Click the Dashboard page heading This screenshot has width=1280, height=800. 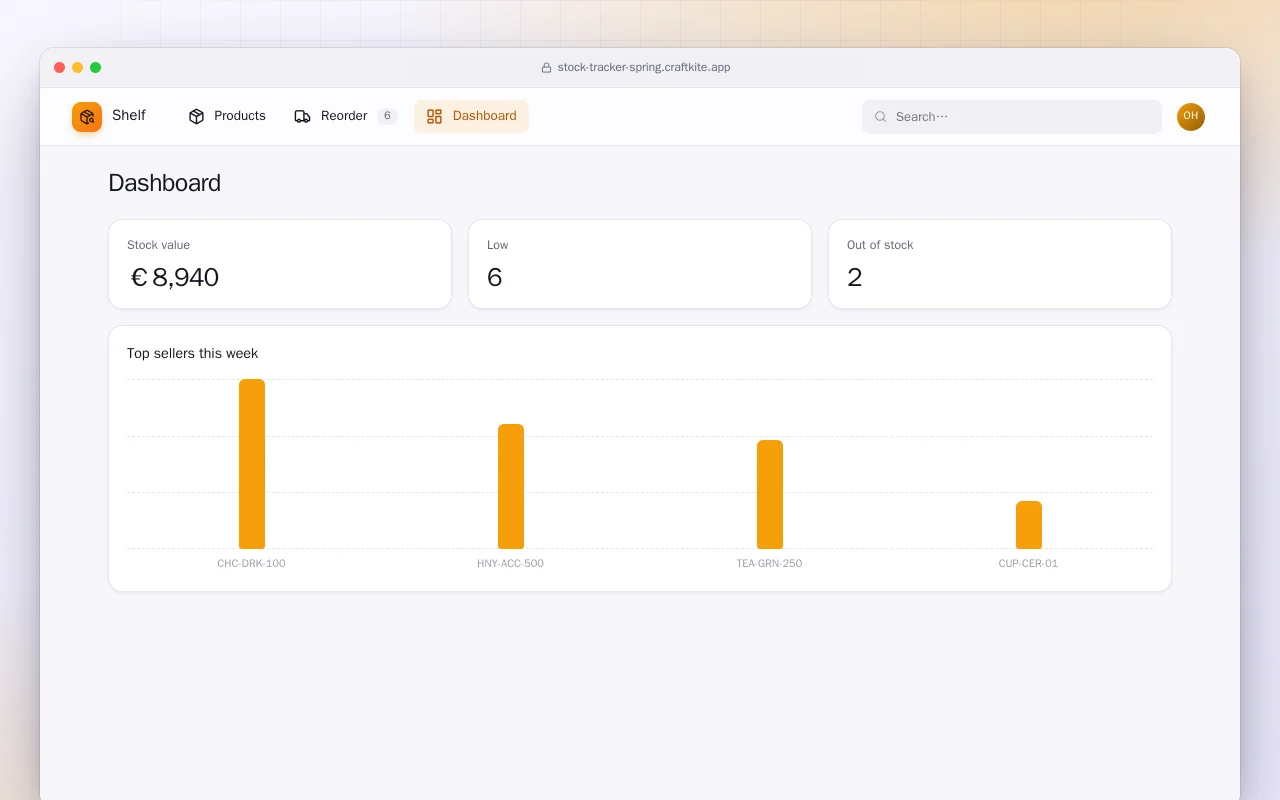(x=164, y=183)
